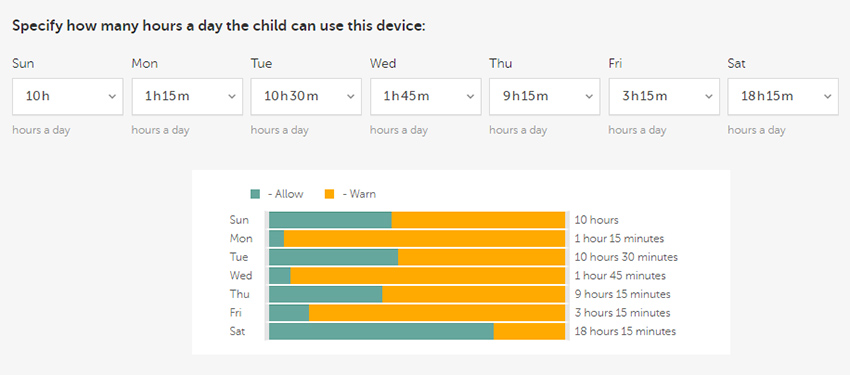Click the orange Warn segment of Mon bar

click(x=424, y=238)
